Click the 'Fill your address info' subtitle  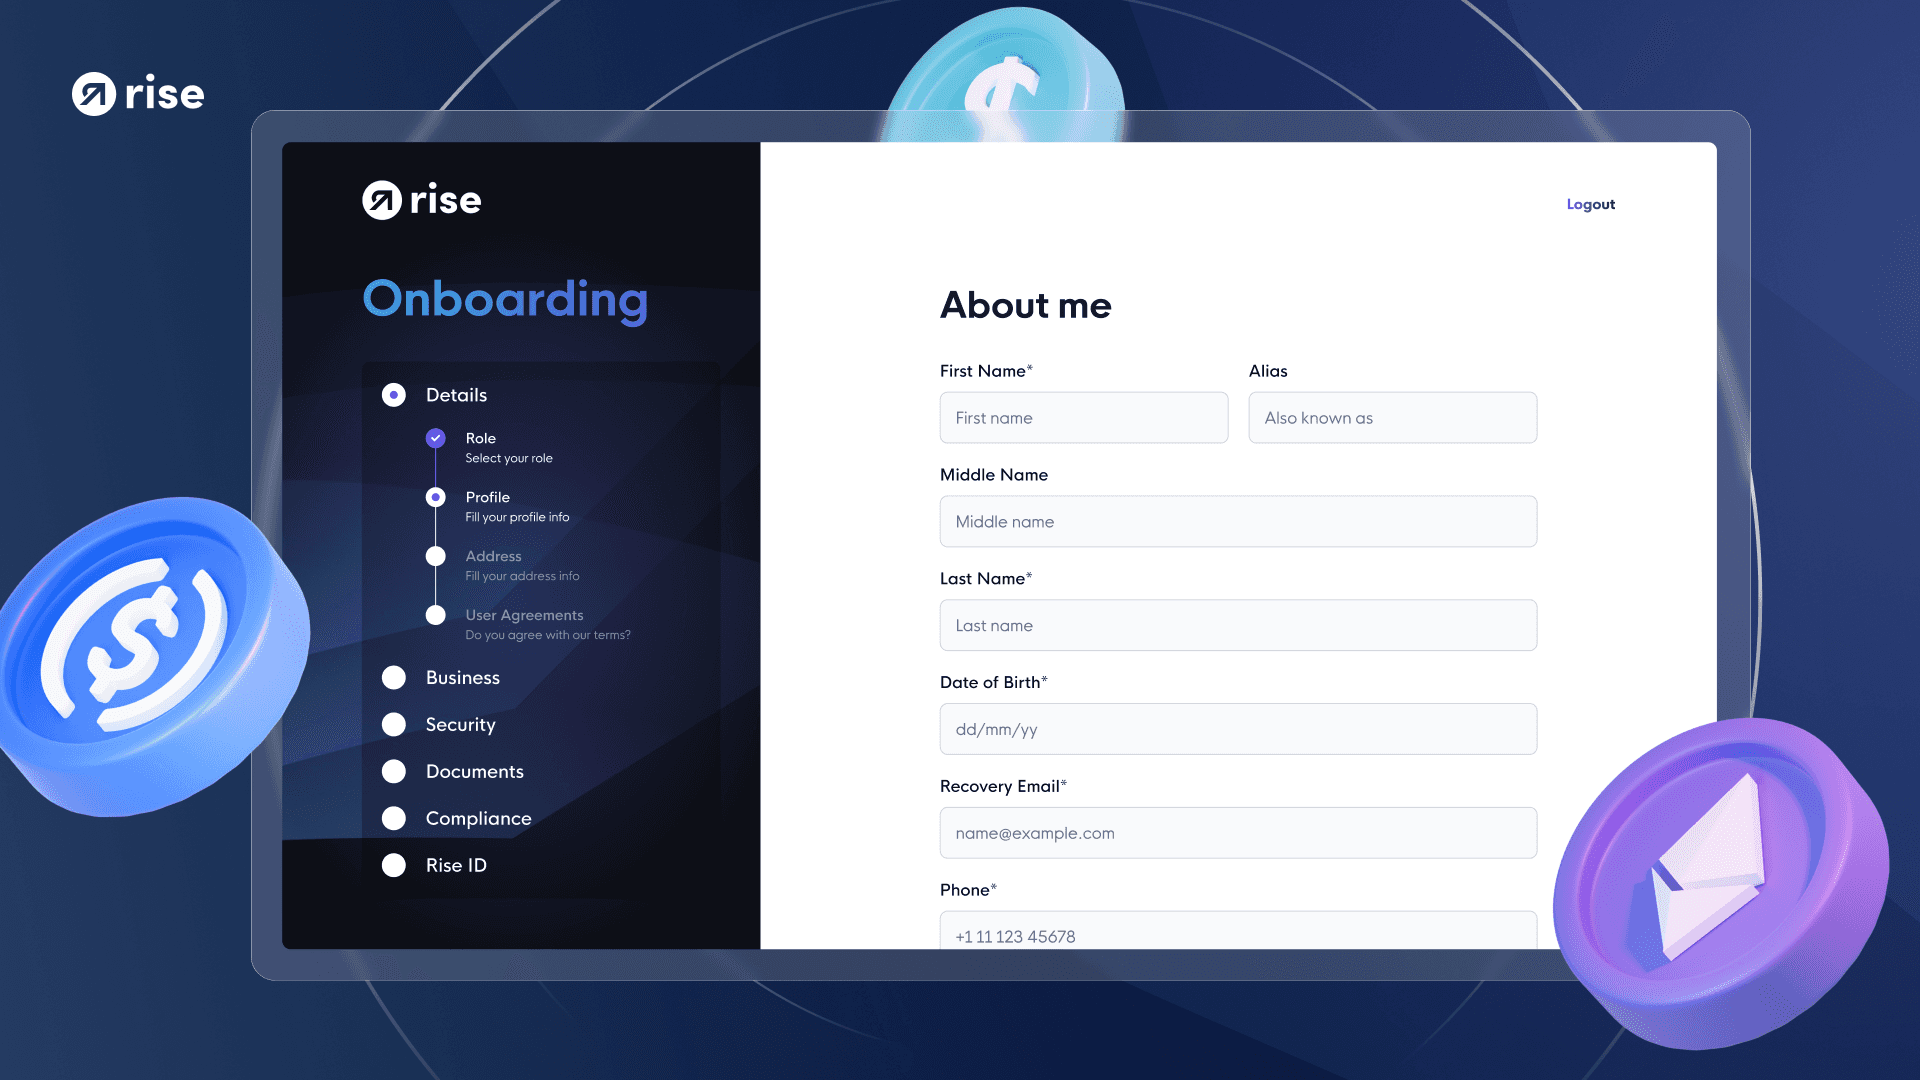pyautogui.click(x=522, y=577)
